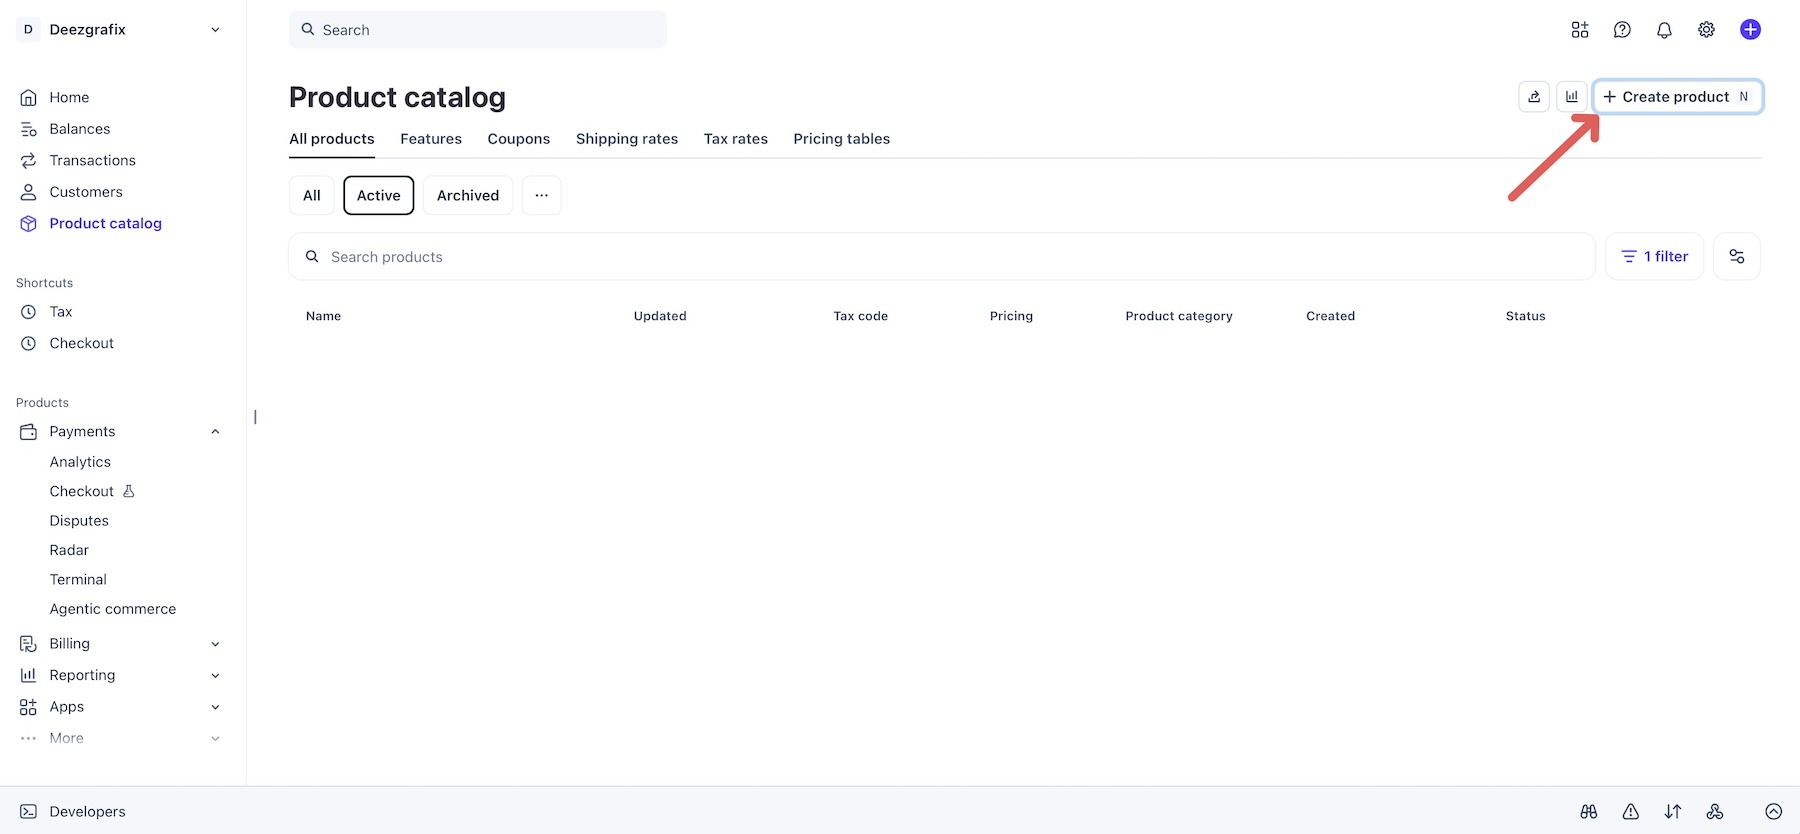Open the Deezgrafix account switcher dropdown
This screenshot has height=834, width=1800.
tap(120, 30)
